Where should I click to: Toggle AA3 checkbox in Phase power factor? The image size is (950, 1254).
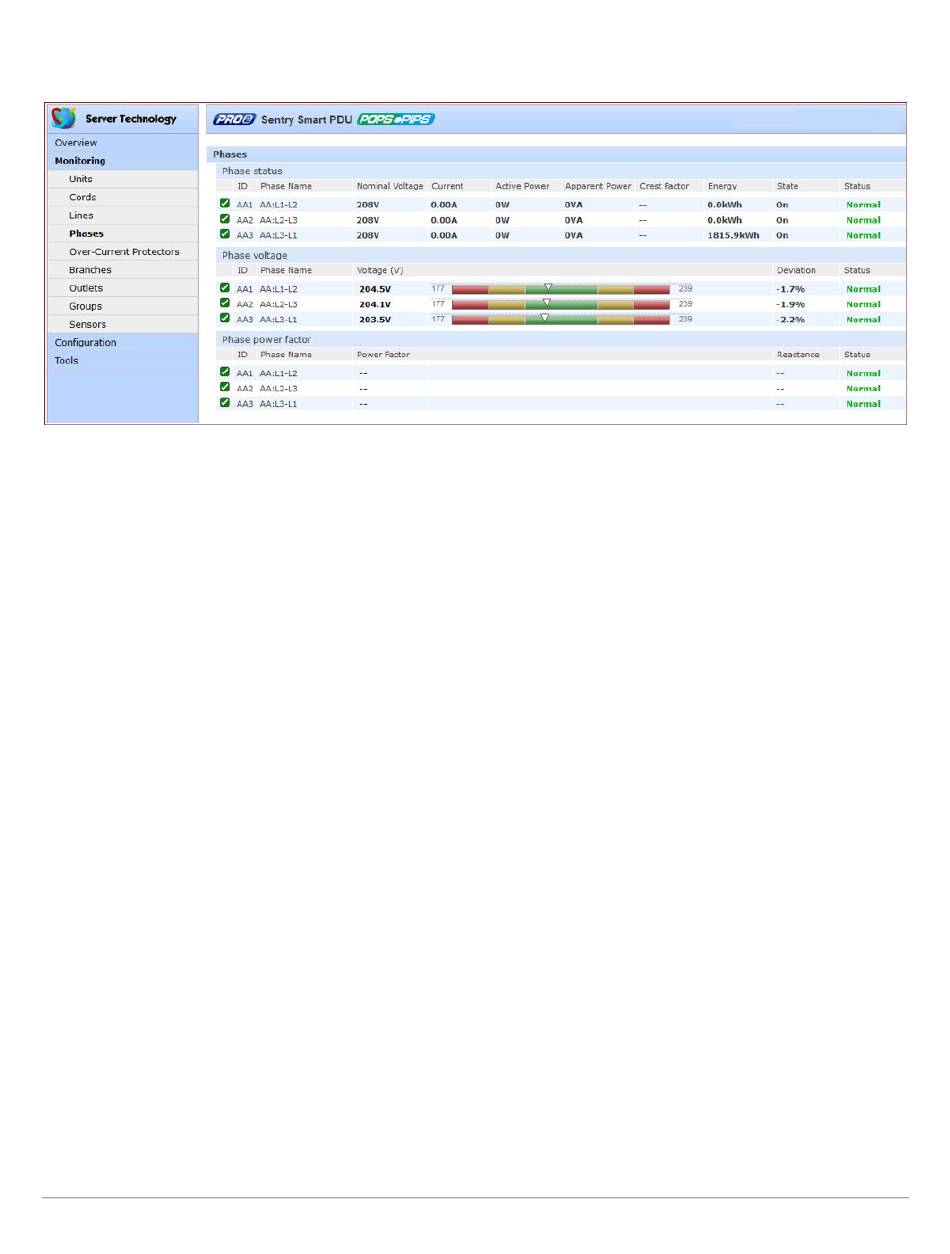[225, 402]
